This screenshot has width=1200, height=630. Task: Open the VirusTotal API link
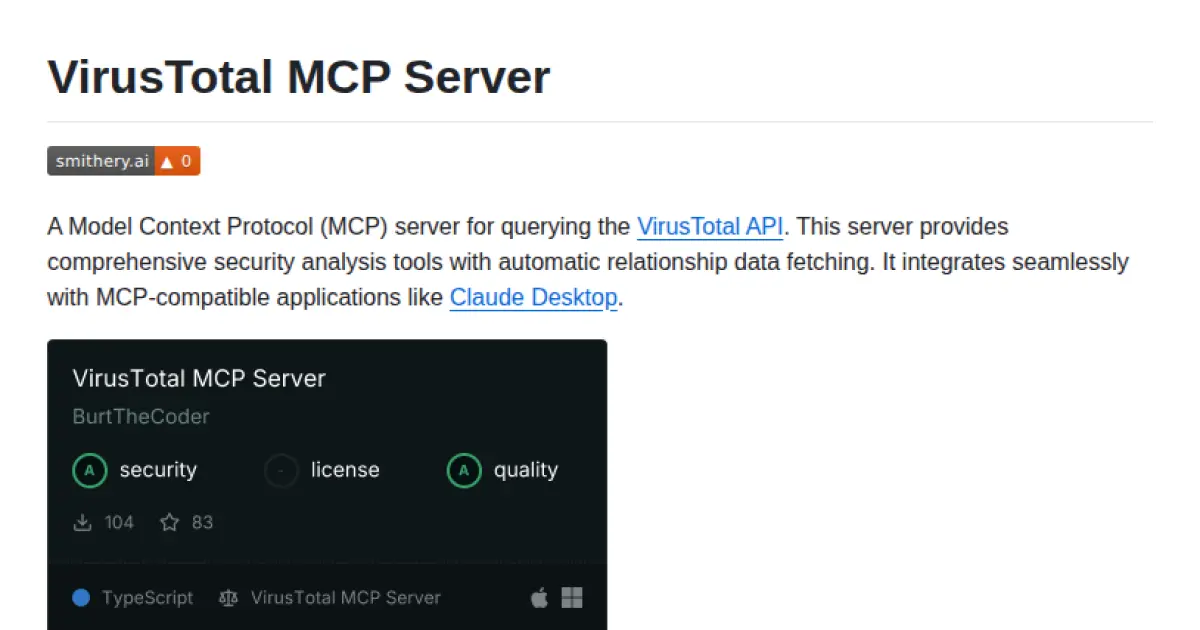[x=709, y=226]
